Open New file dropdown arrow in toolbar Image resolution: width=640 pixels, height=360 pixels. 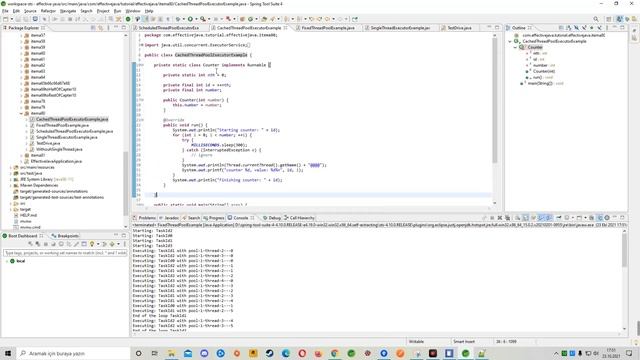point(11,19)
